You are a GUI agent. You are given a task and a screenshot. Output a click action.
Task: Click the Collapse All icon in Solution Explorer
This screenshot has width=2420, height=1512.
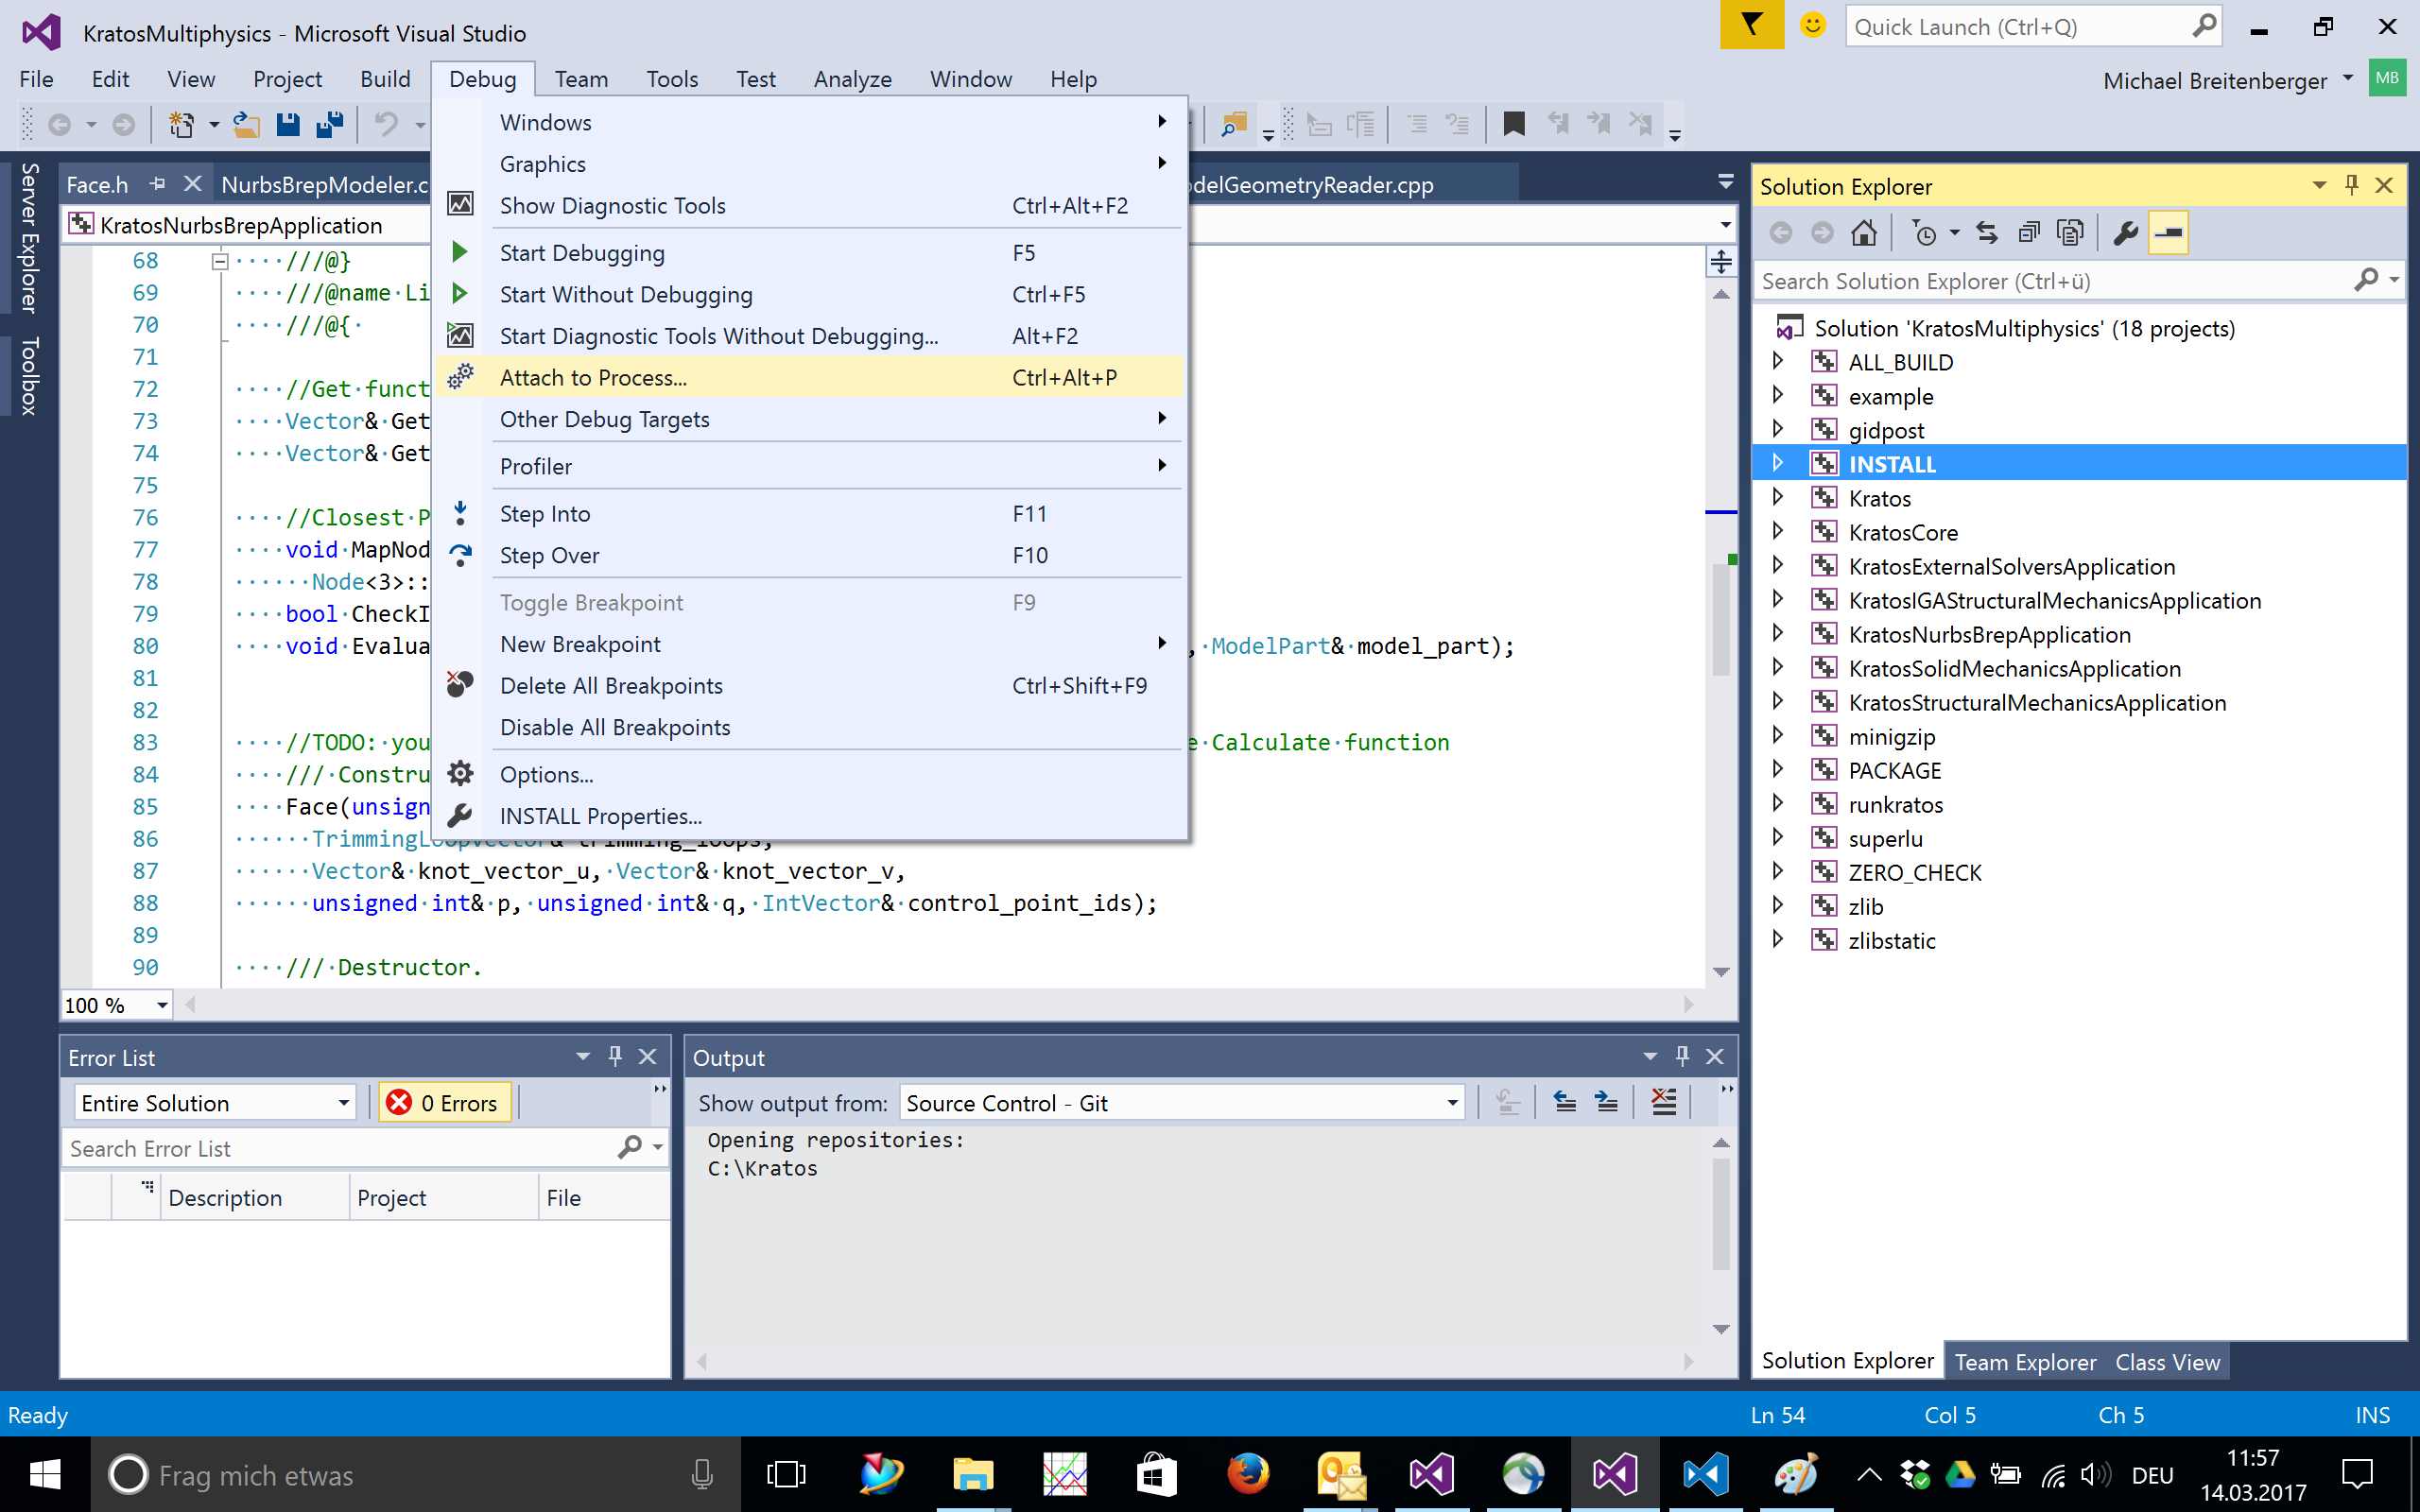[2028, 233]
